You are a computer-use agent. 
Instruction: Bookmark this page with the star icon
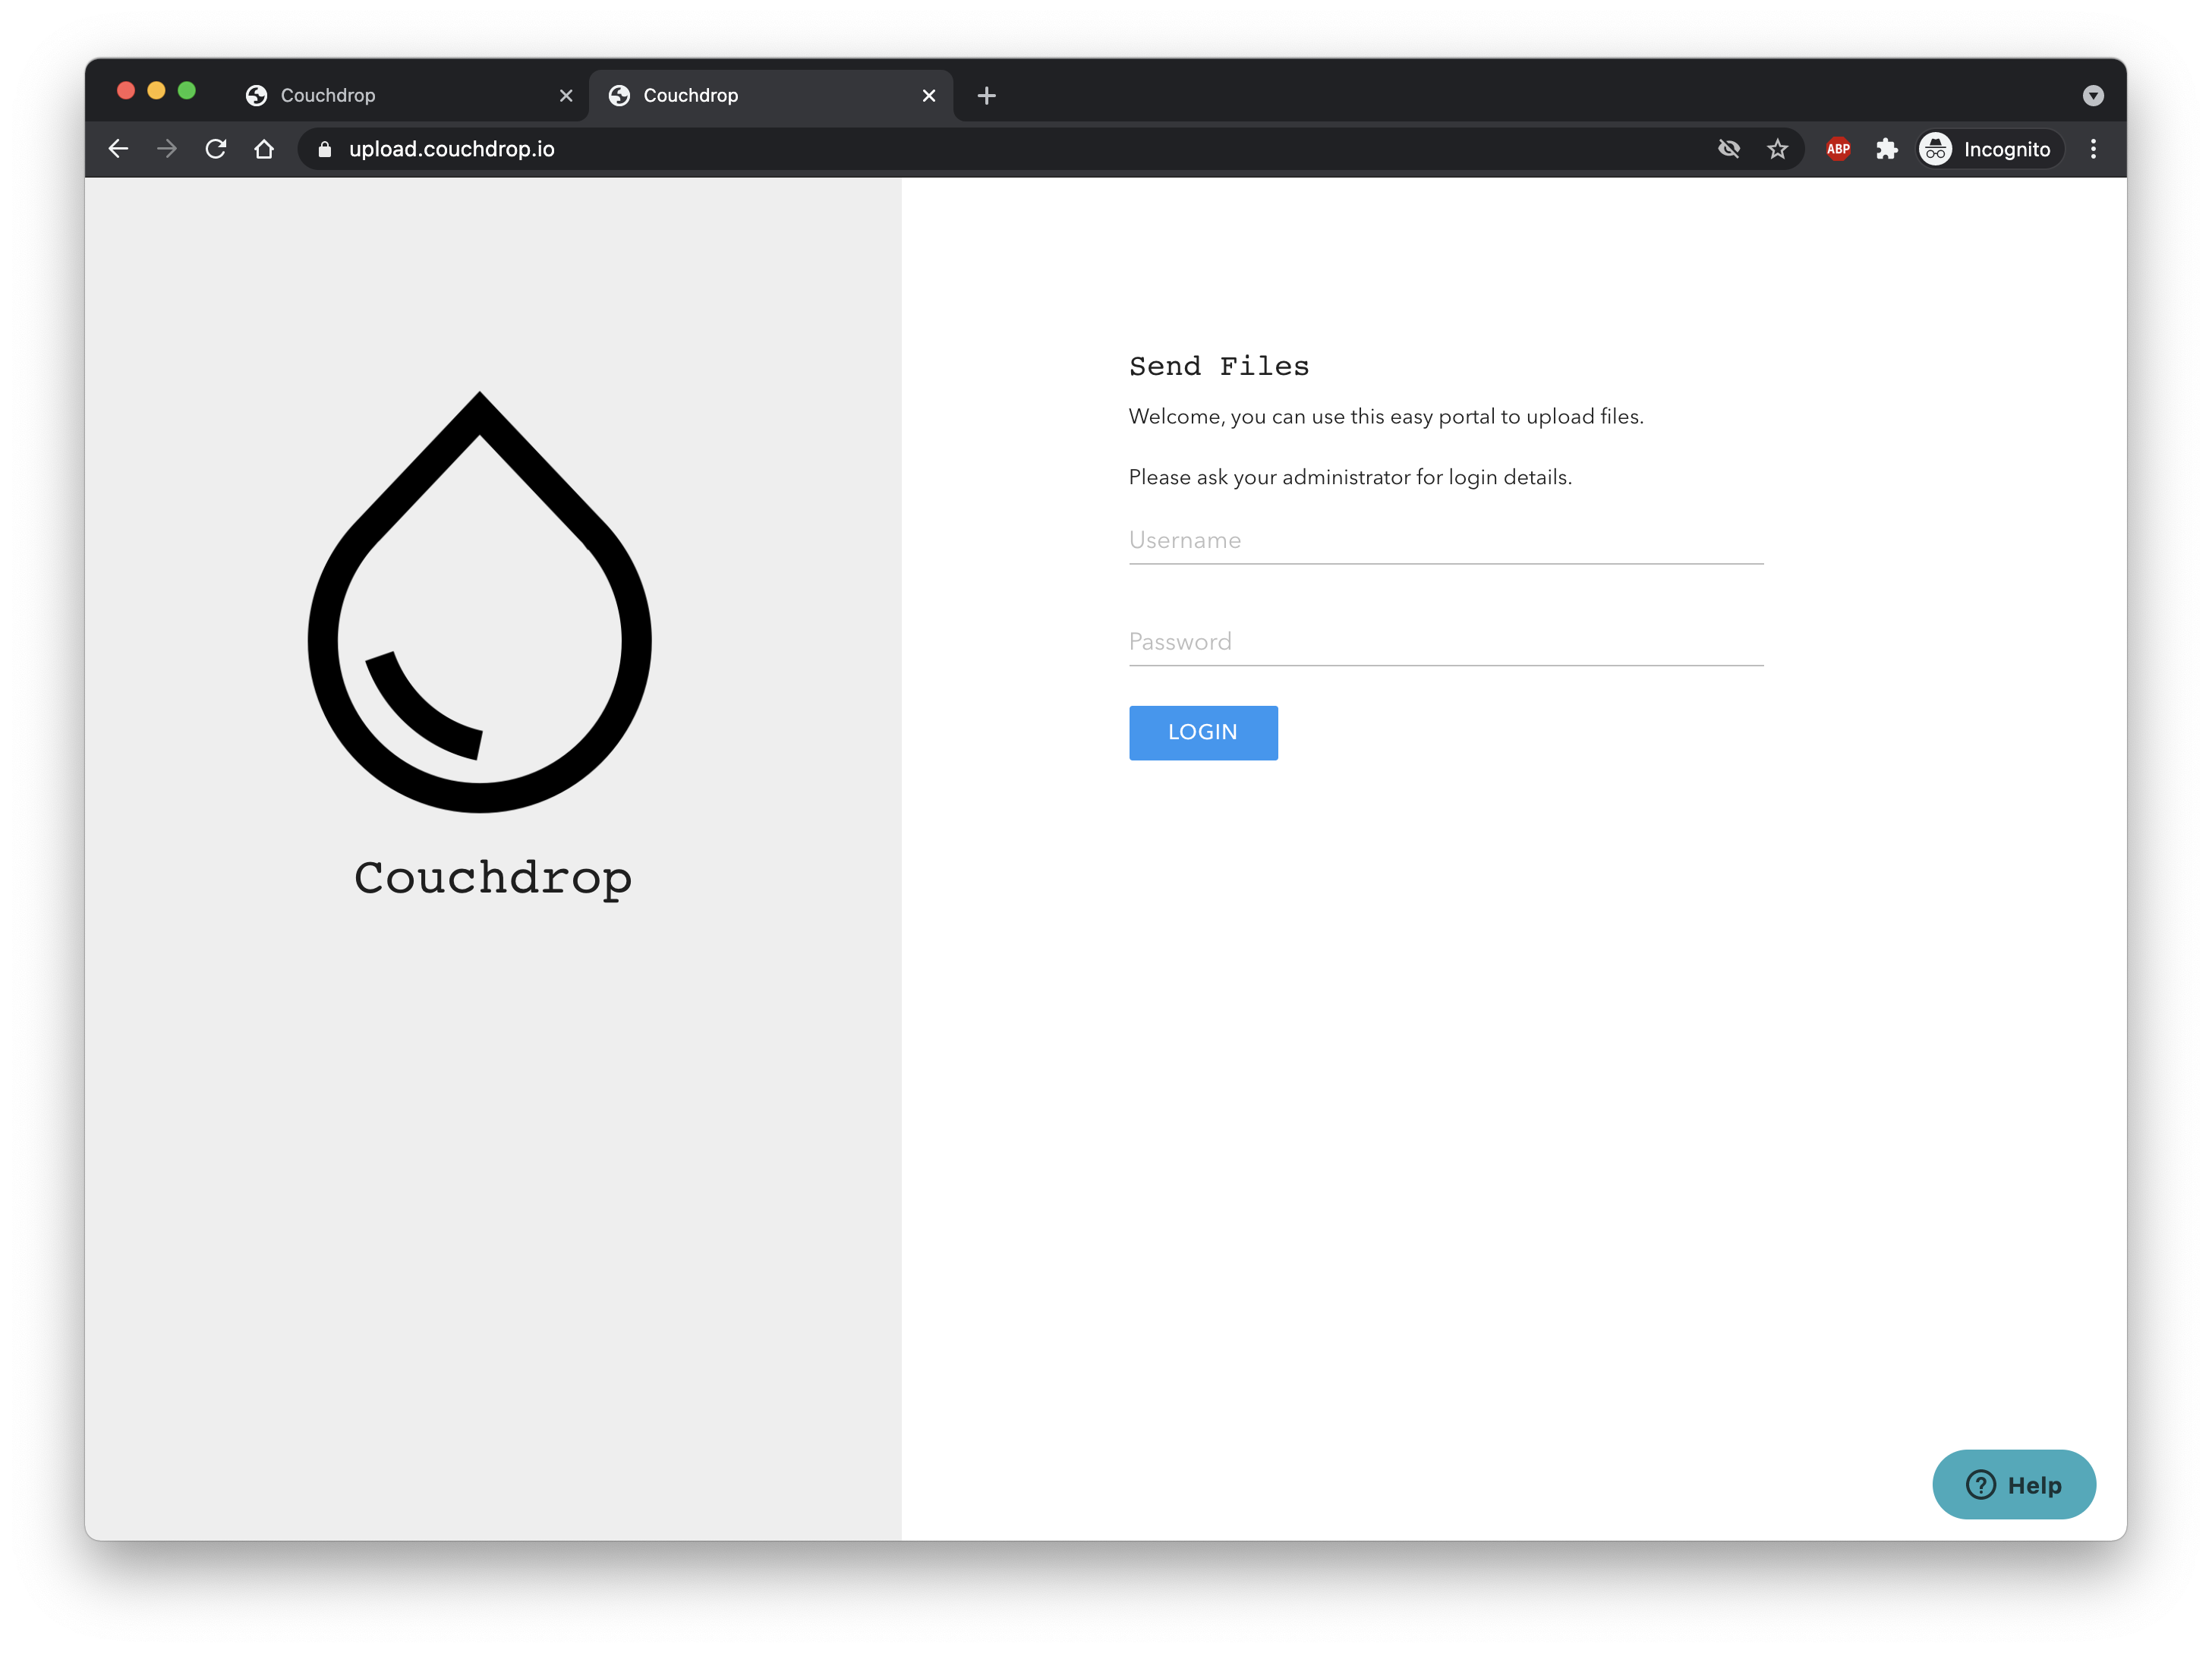tap(1777, 149)
